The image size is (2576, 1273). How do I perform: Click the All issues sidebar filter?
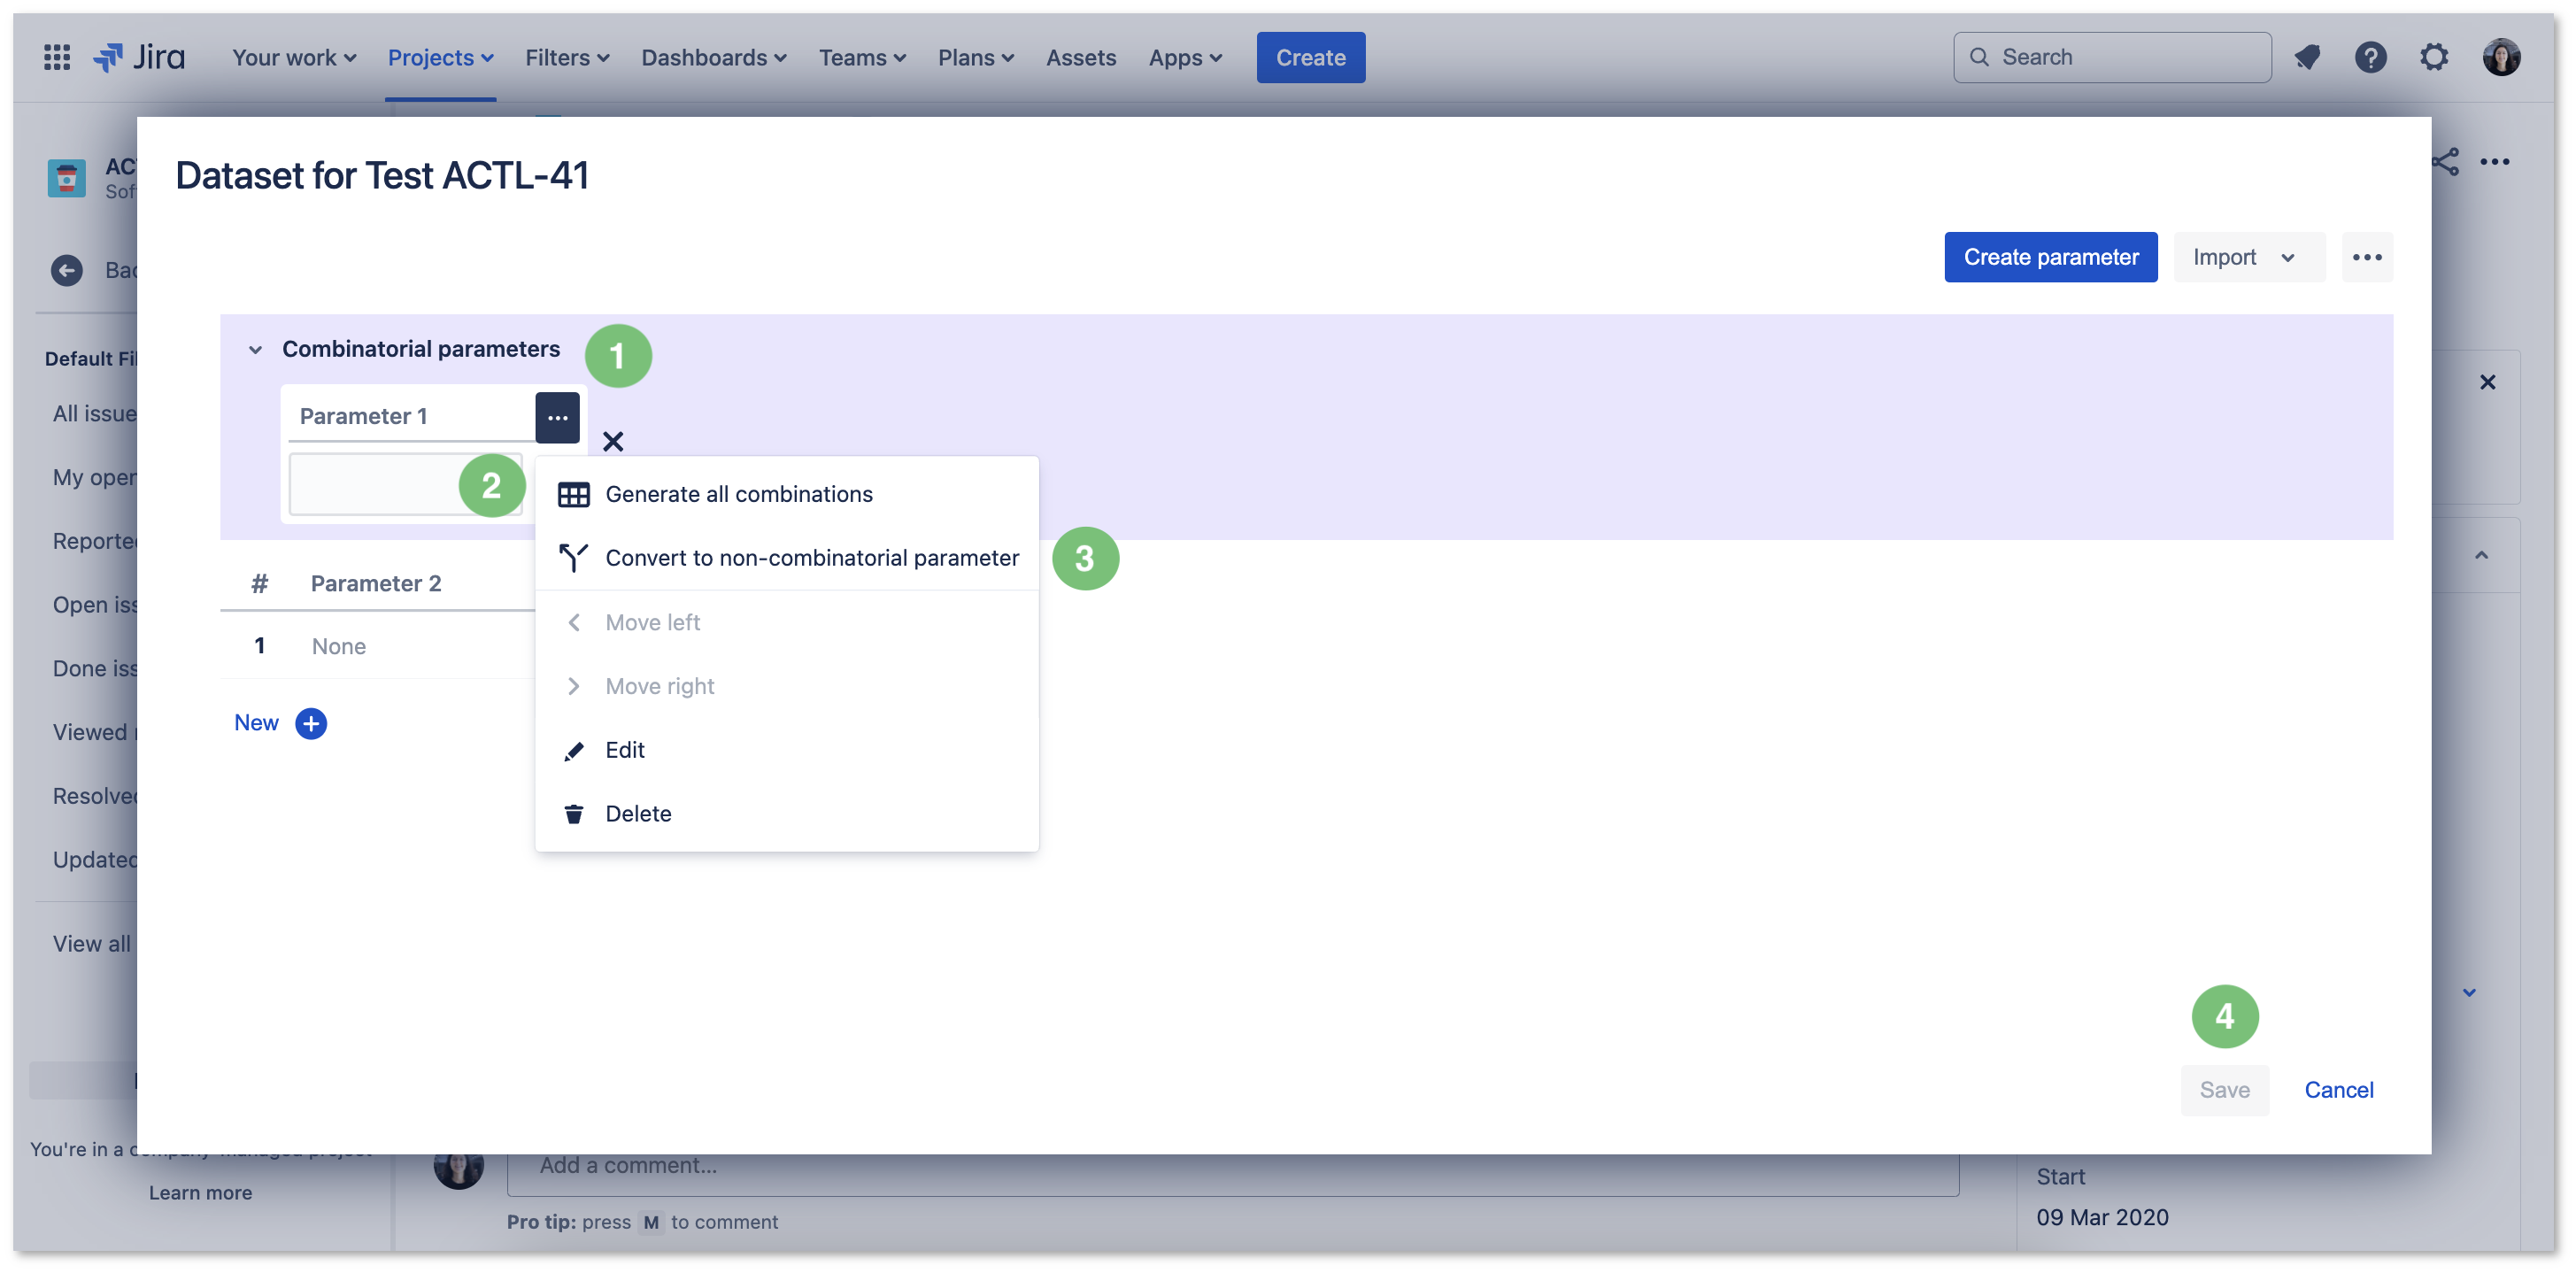click(x=95, y=414)
